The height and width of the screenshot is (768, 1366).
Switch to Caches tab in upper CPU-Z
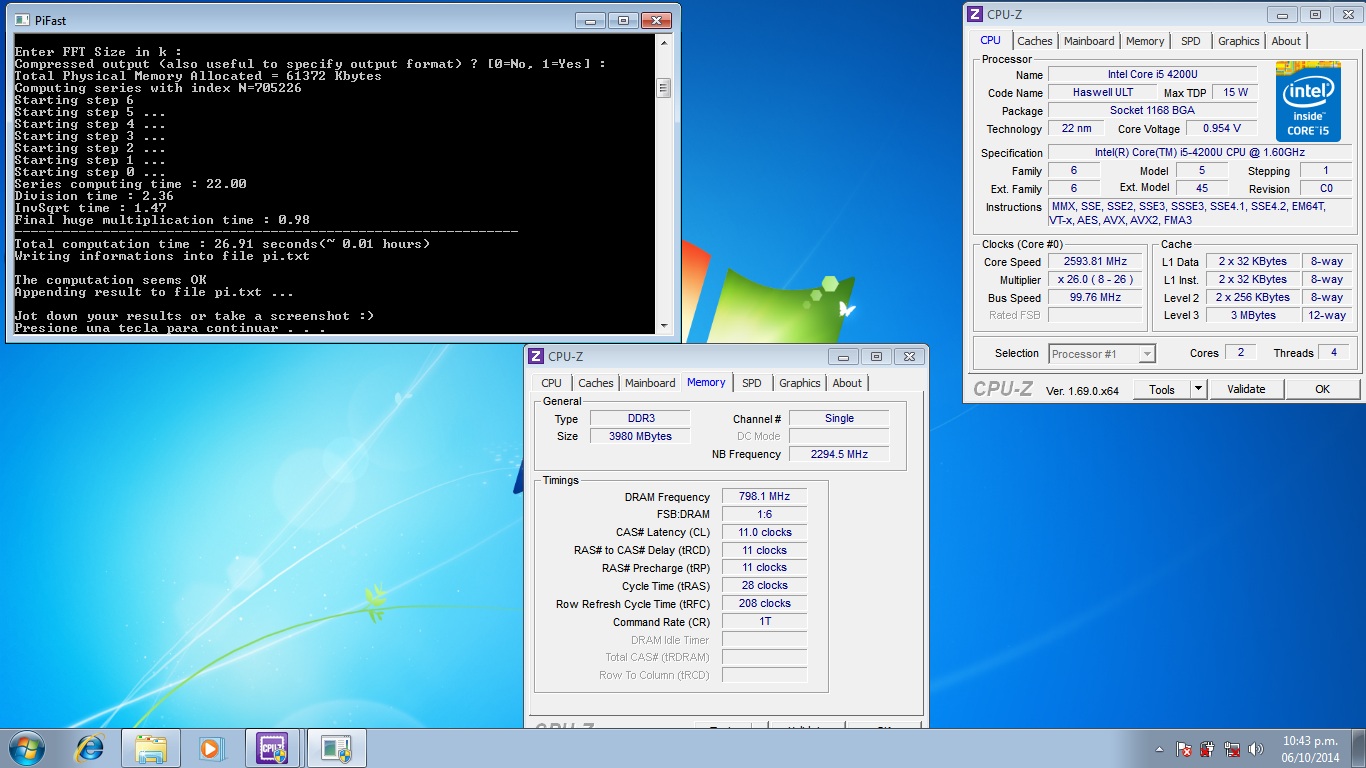tap(1034, 41)
